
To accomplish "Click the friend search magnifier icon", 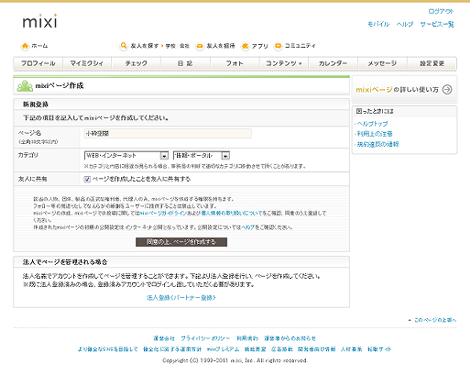I will click(x=124, y=46).
